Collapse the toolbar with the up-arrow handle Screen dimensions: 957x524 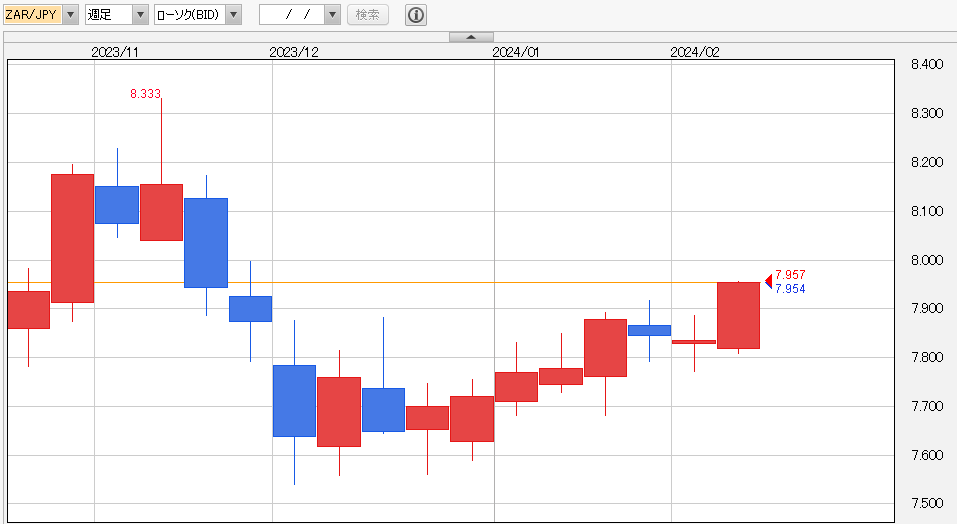pos(471,37)
